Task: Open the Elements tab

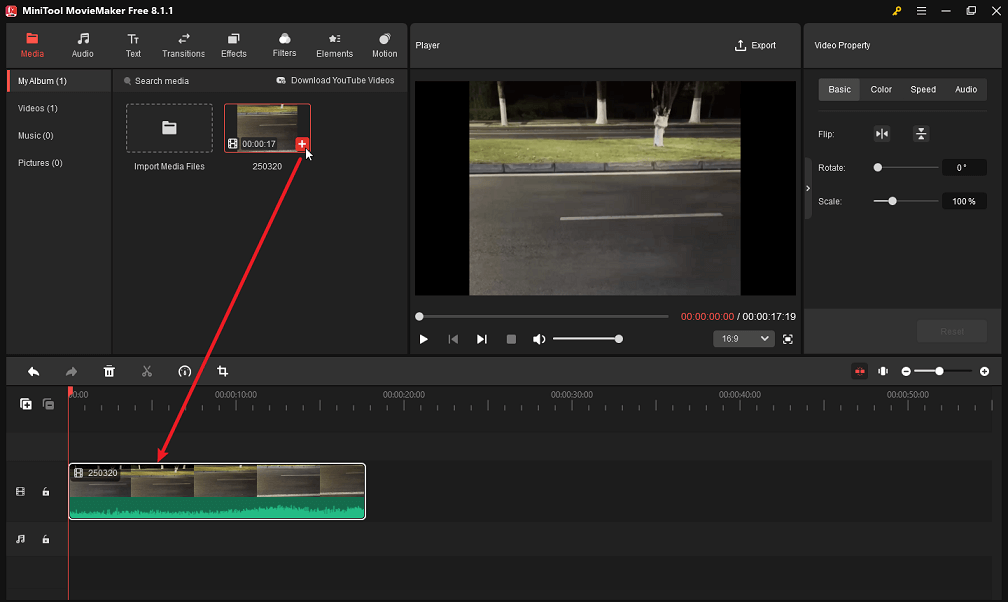Action: pos(334,45)
